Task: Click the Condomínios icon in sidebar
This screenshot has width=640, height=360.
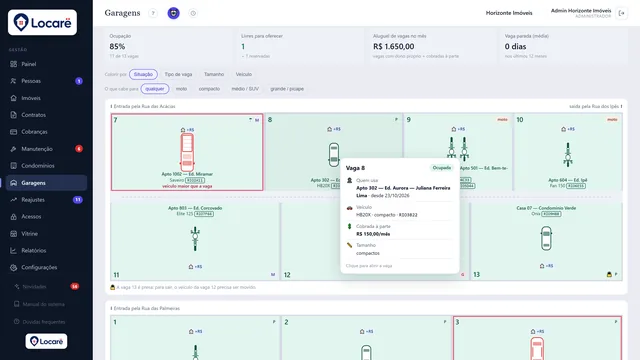Action: pyautogui.click(x=13, y=166)
